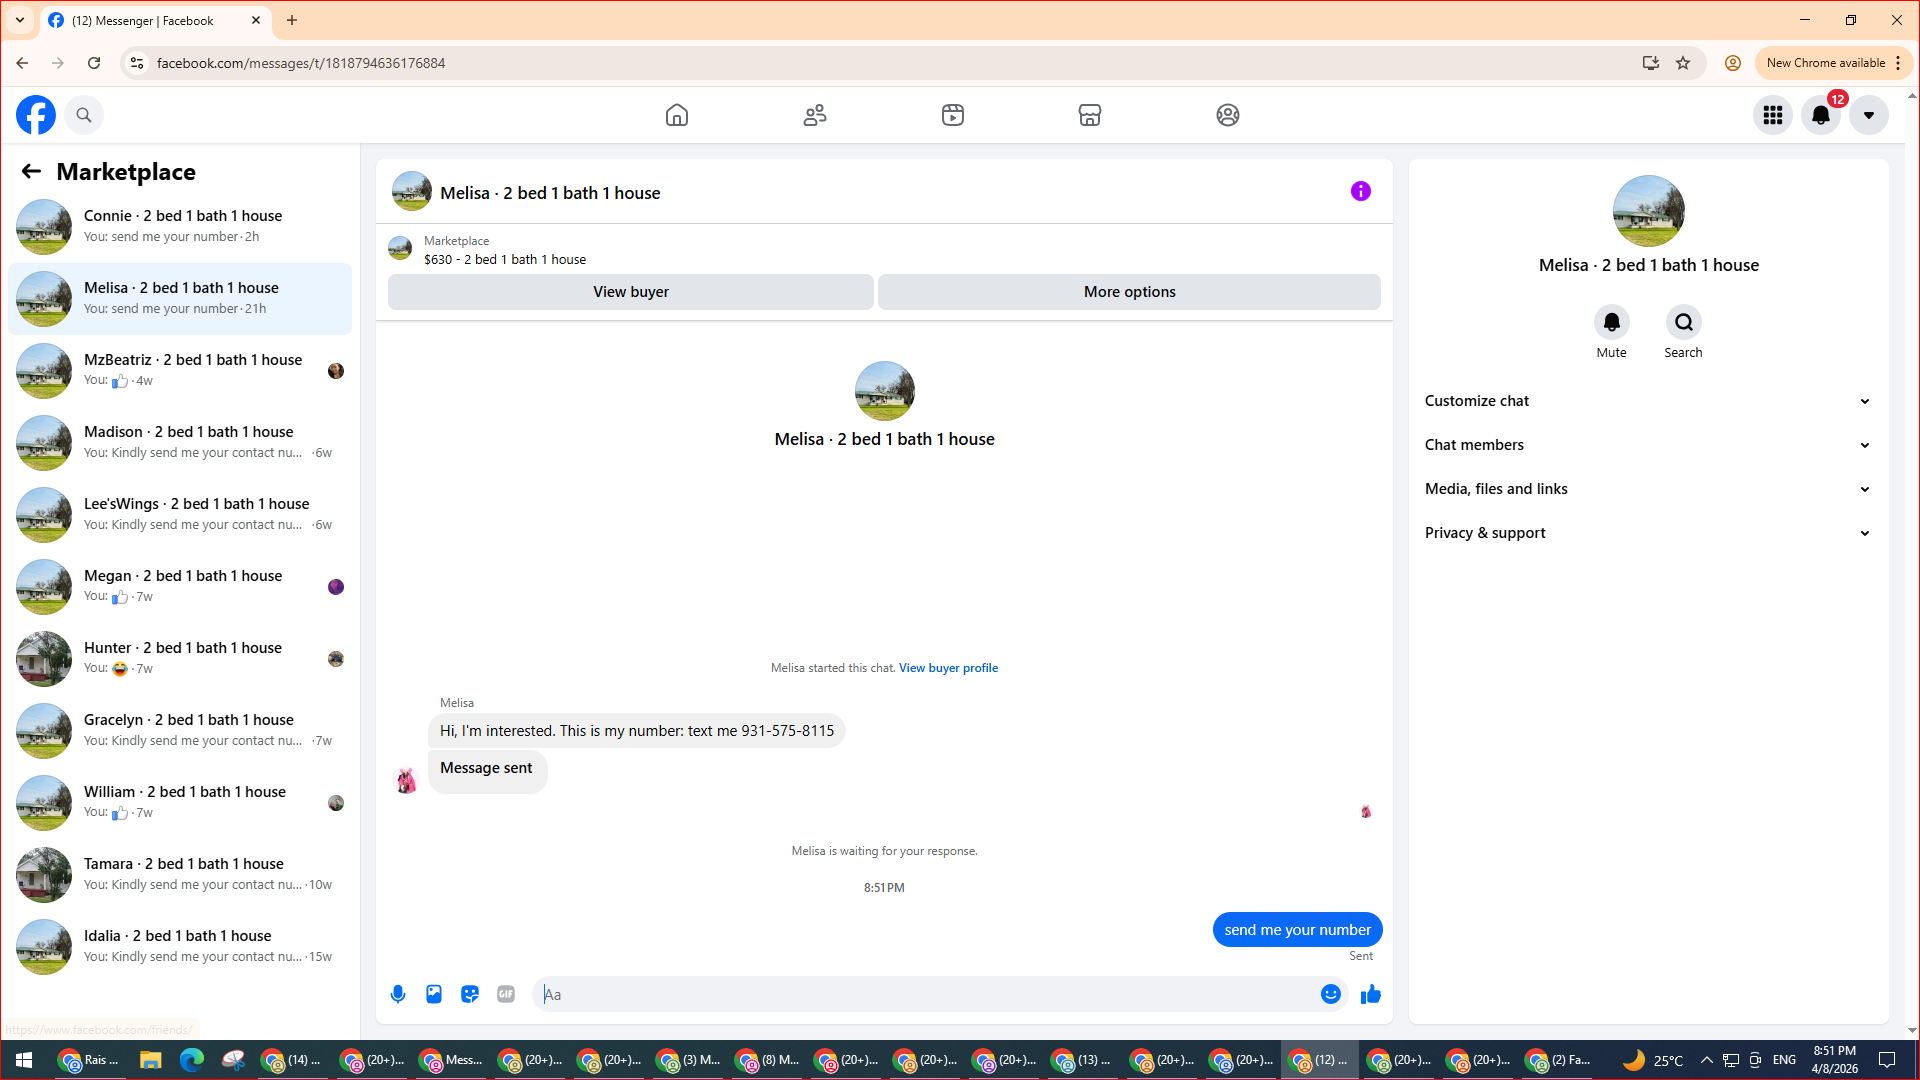
Task: Search in conversation from right panel
Action: [x=1683, y=323]
